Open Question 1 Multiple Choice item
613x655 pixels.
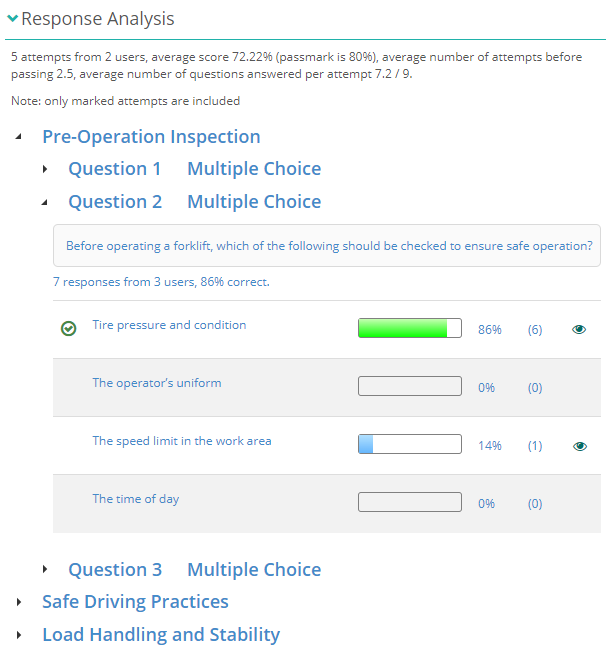194,169
